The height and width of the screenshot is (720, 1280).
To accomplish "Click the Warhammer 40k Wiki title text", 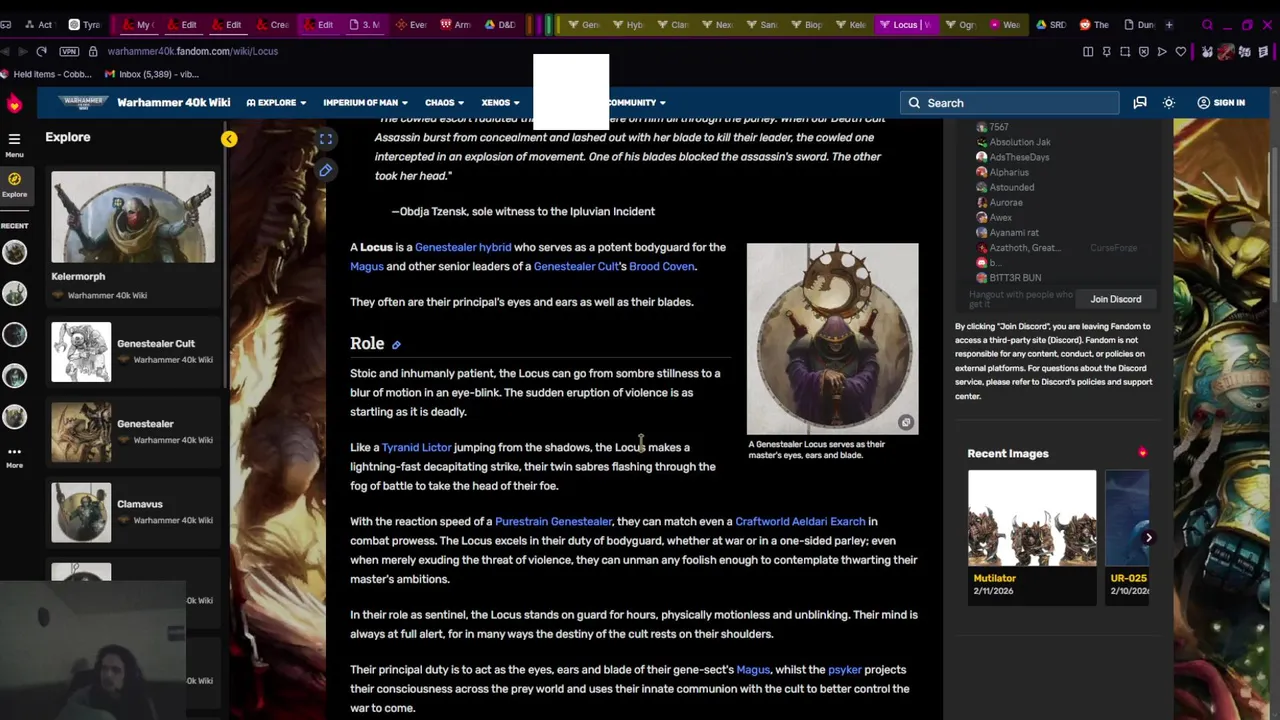I will pyautogui.click(x=173, y=102).
